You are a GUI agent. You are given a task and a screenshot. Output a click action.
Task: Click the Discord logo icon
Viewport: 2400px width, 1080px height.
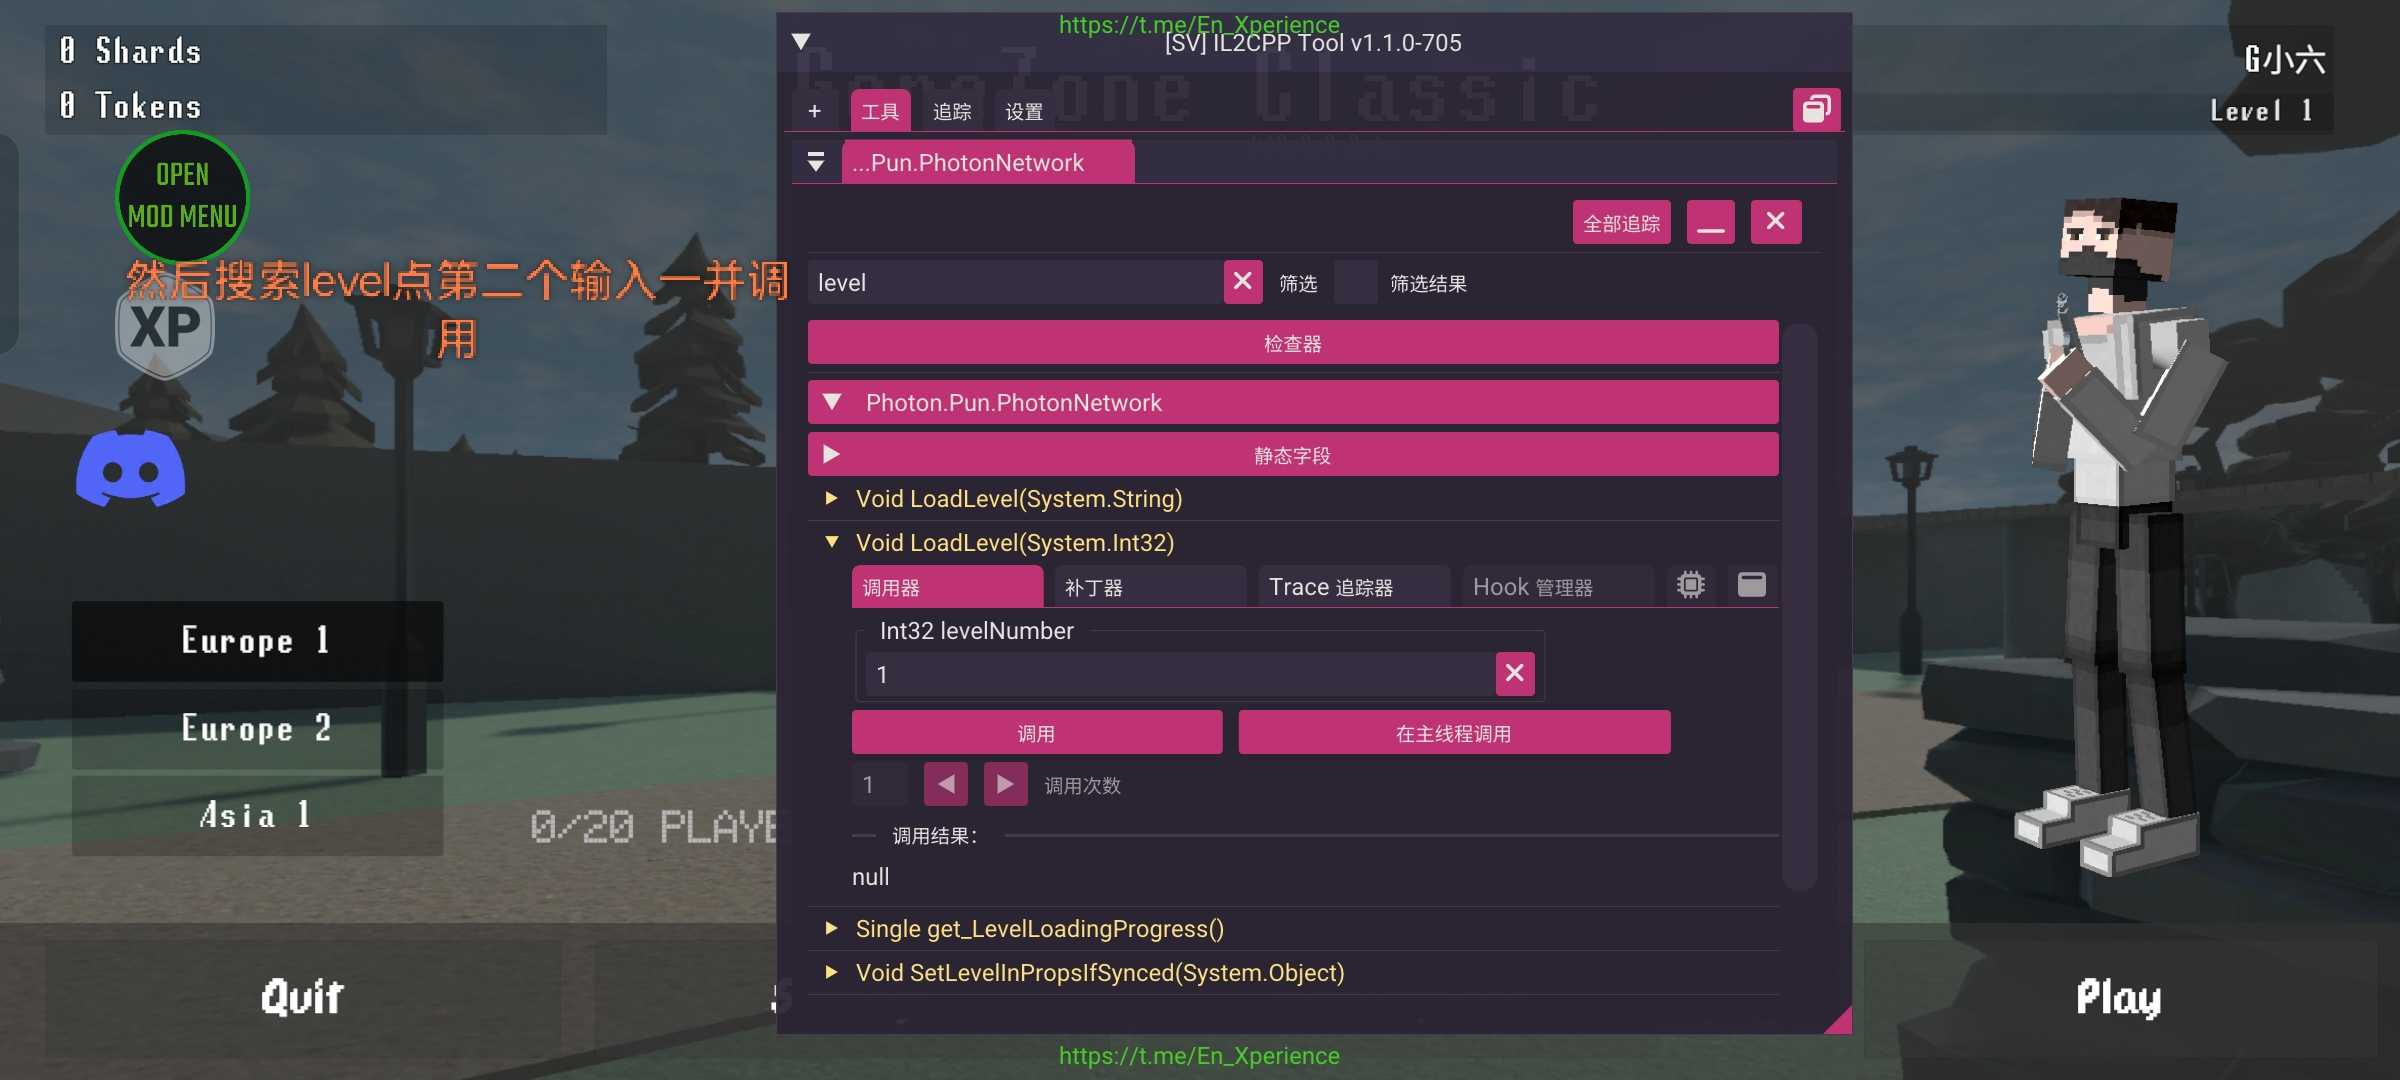(131, 468)
